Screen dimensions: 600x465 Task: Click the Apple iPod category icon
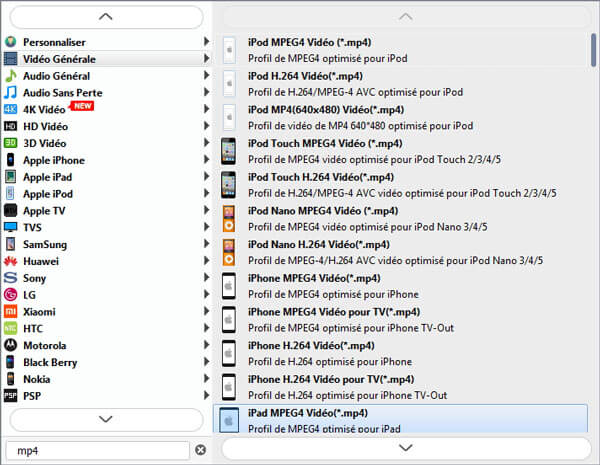(10, 194)
